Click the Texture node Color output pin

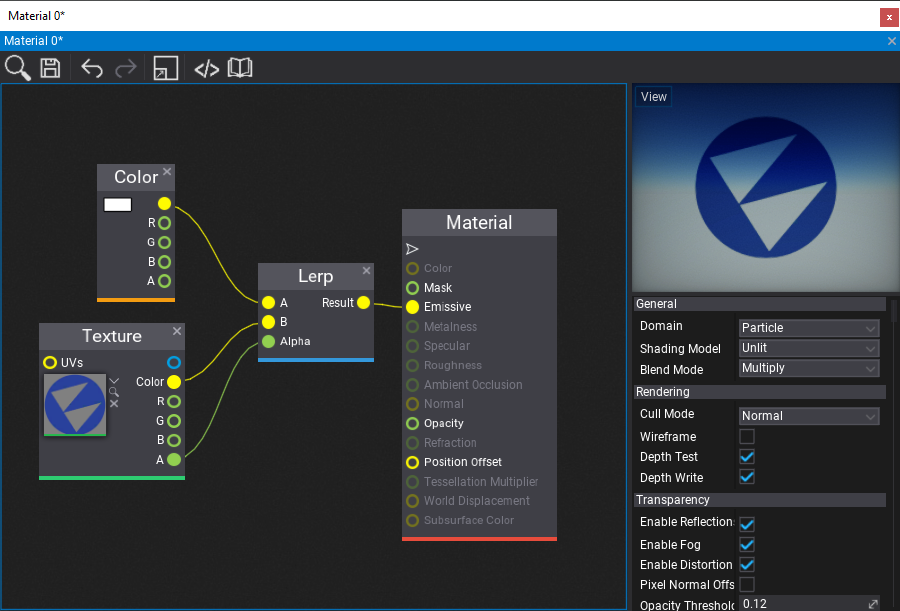[x=174, y=382]
